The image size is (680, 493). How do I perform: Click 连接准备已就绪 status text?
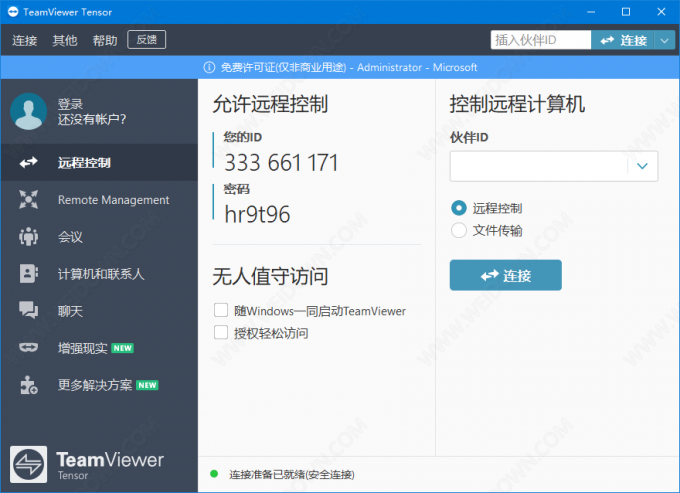tap(292, 474)
